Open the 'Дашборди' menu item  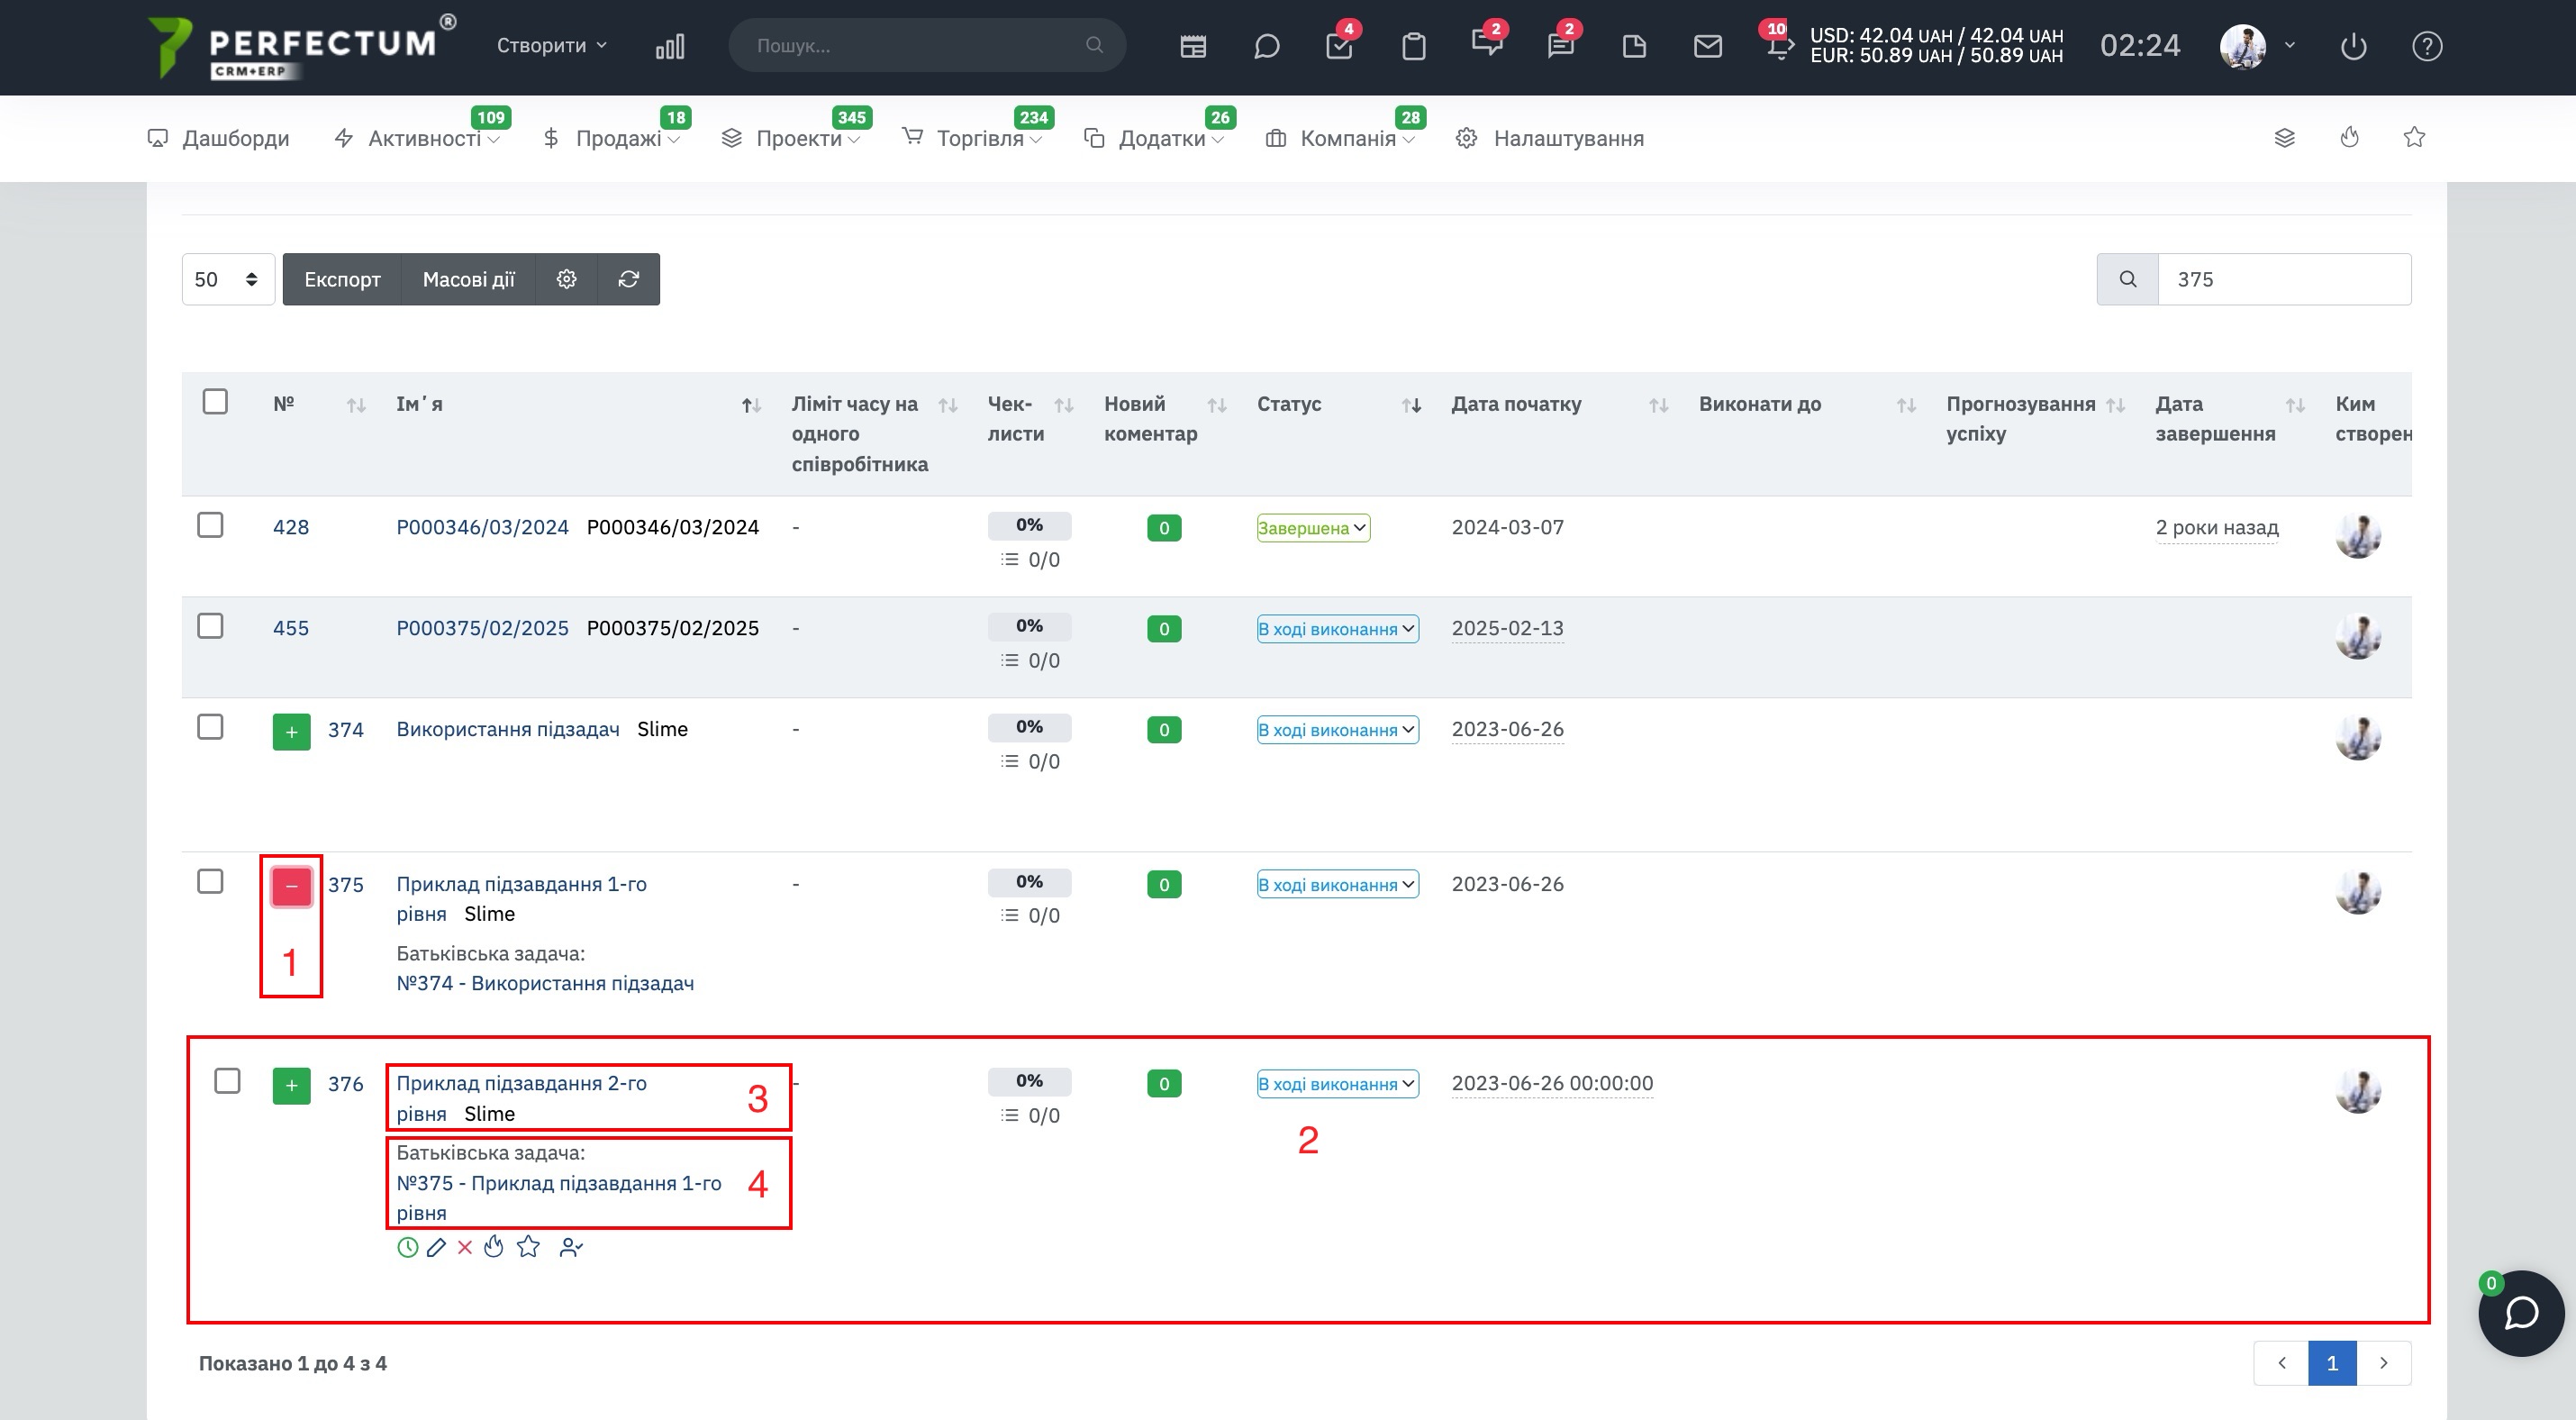(x=218, y=138)
